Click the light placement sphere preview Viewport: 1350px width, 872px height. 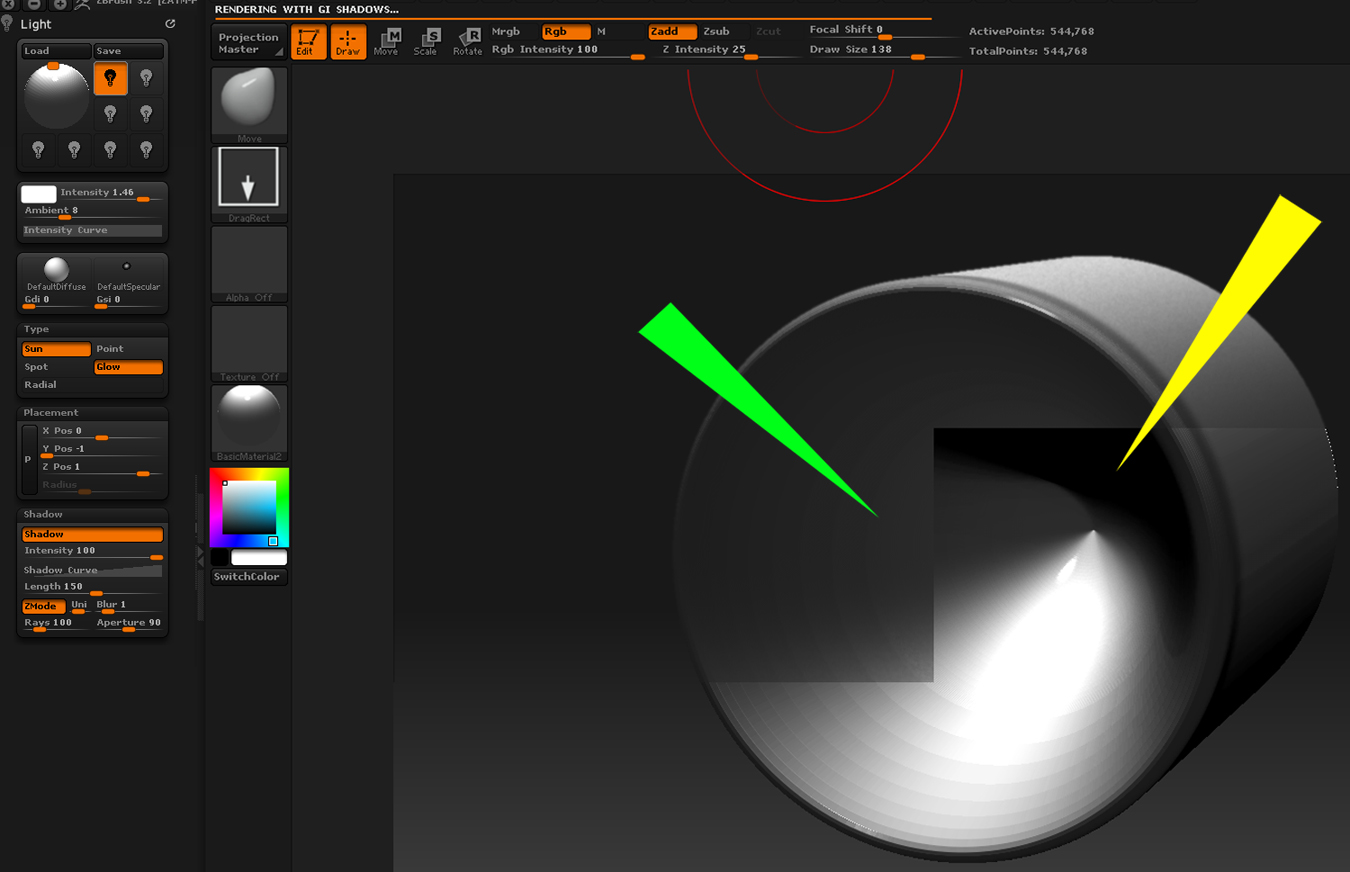(x=56, y=97)
